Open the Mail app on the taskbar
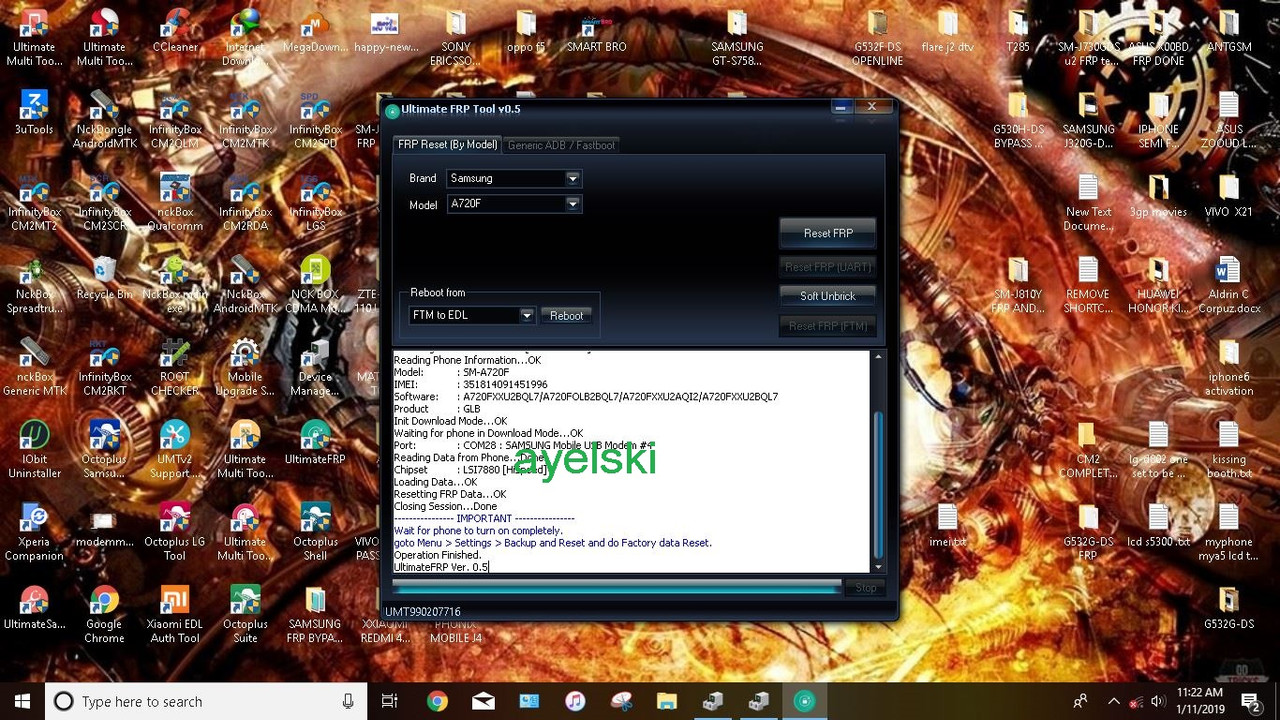1280x720 pixels. (x=483, y=701)
